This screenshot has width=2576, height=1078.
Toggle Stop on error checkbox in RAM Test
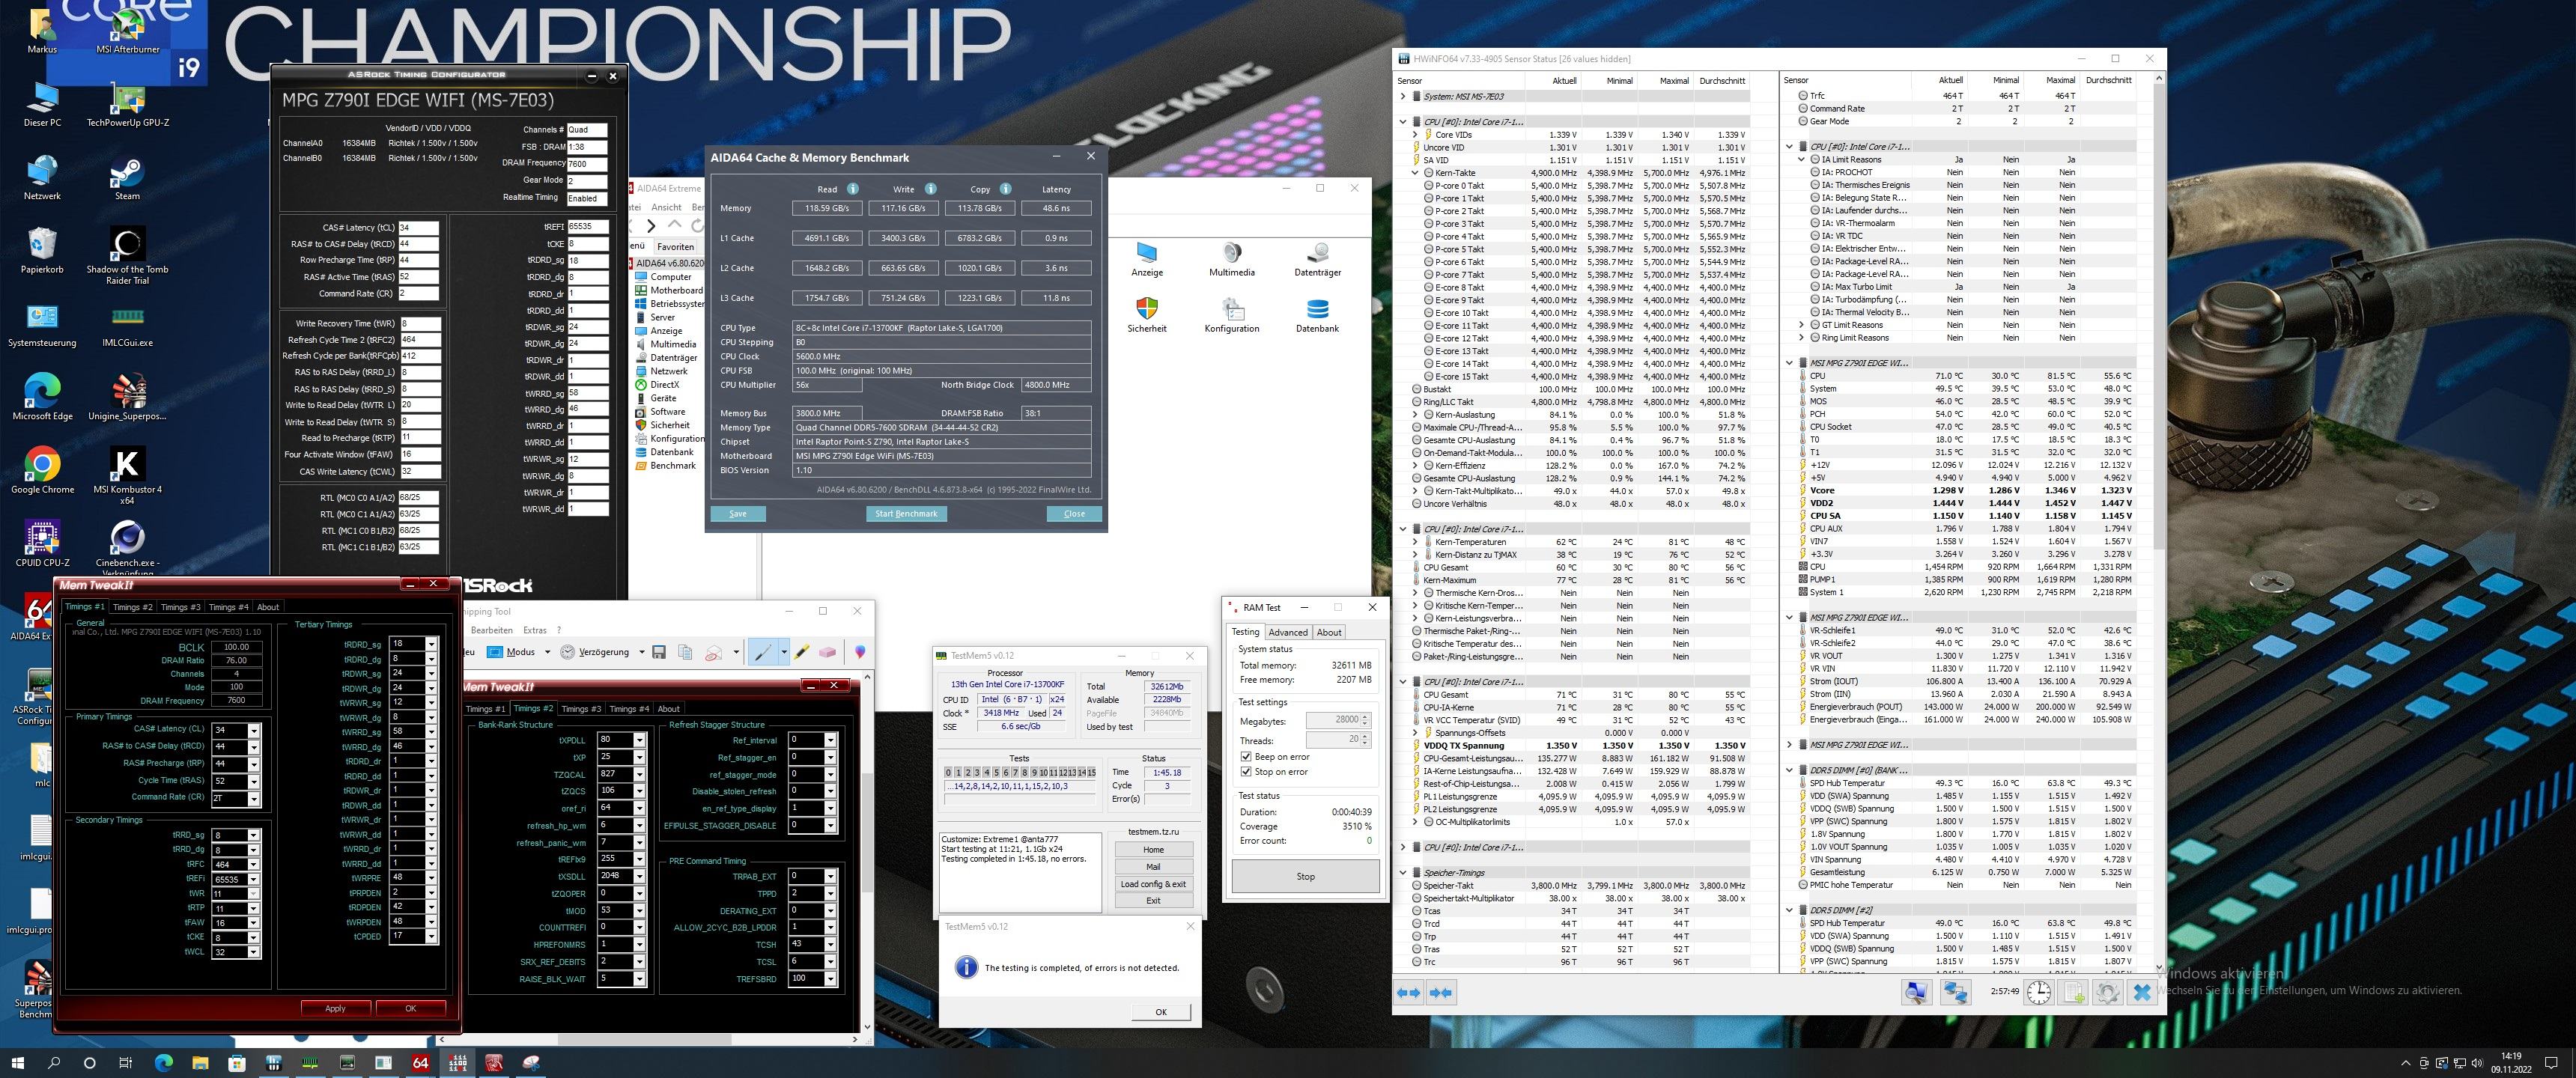(1246, 772)
